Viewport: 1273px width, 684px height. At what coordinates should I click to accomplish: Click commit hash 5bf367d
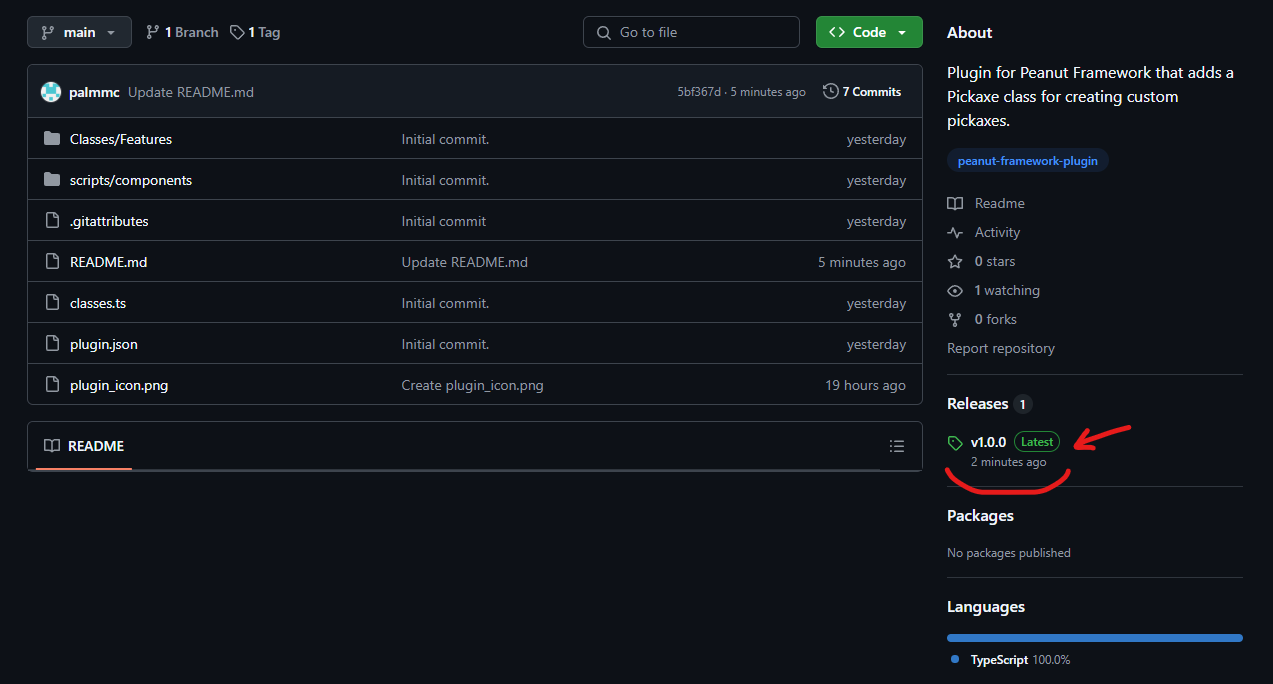[x=699, y=92]
